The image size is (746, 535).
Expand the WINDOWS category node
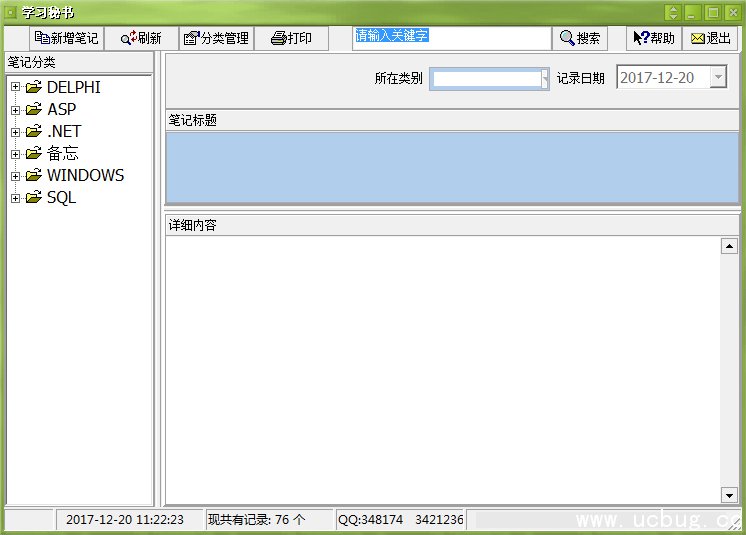click(x=15, y=175)
